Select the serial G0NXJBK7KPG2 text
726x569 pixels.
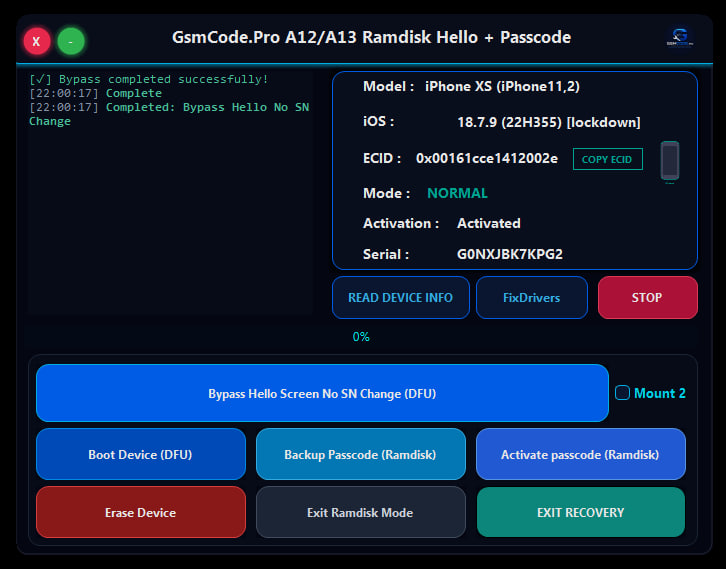coord(510,254)
